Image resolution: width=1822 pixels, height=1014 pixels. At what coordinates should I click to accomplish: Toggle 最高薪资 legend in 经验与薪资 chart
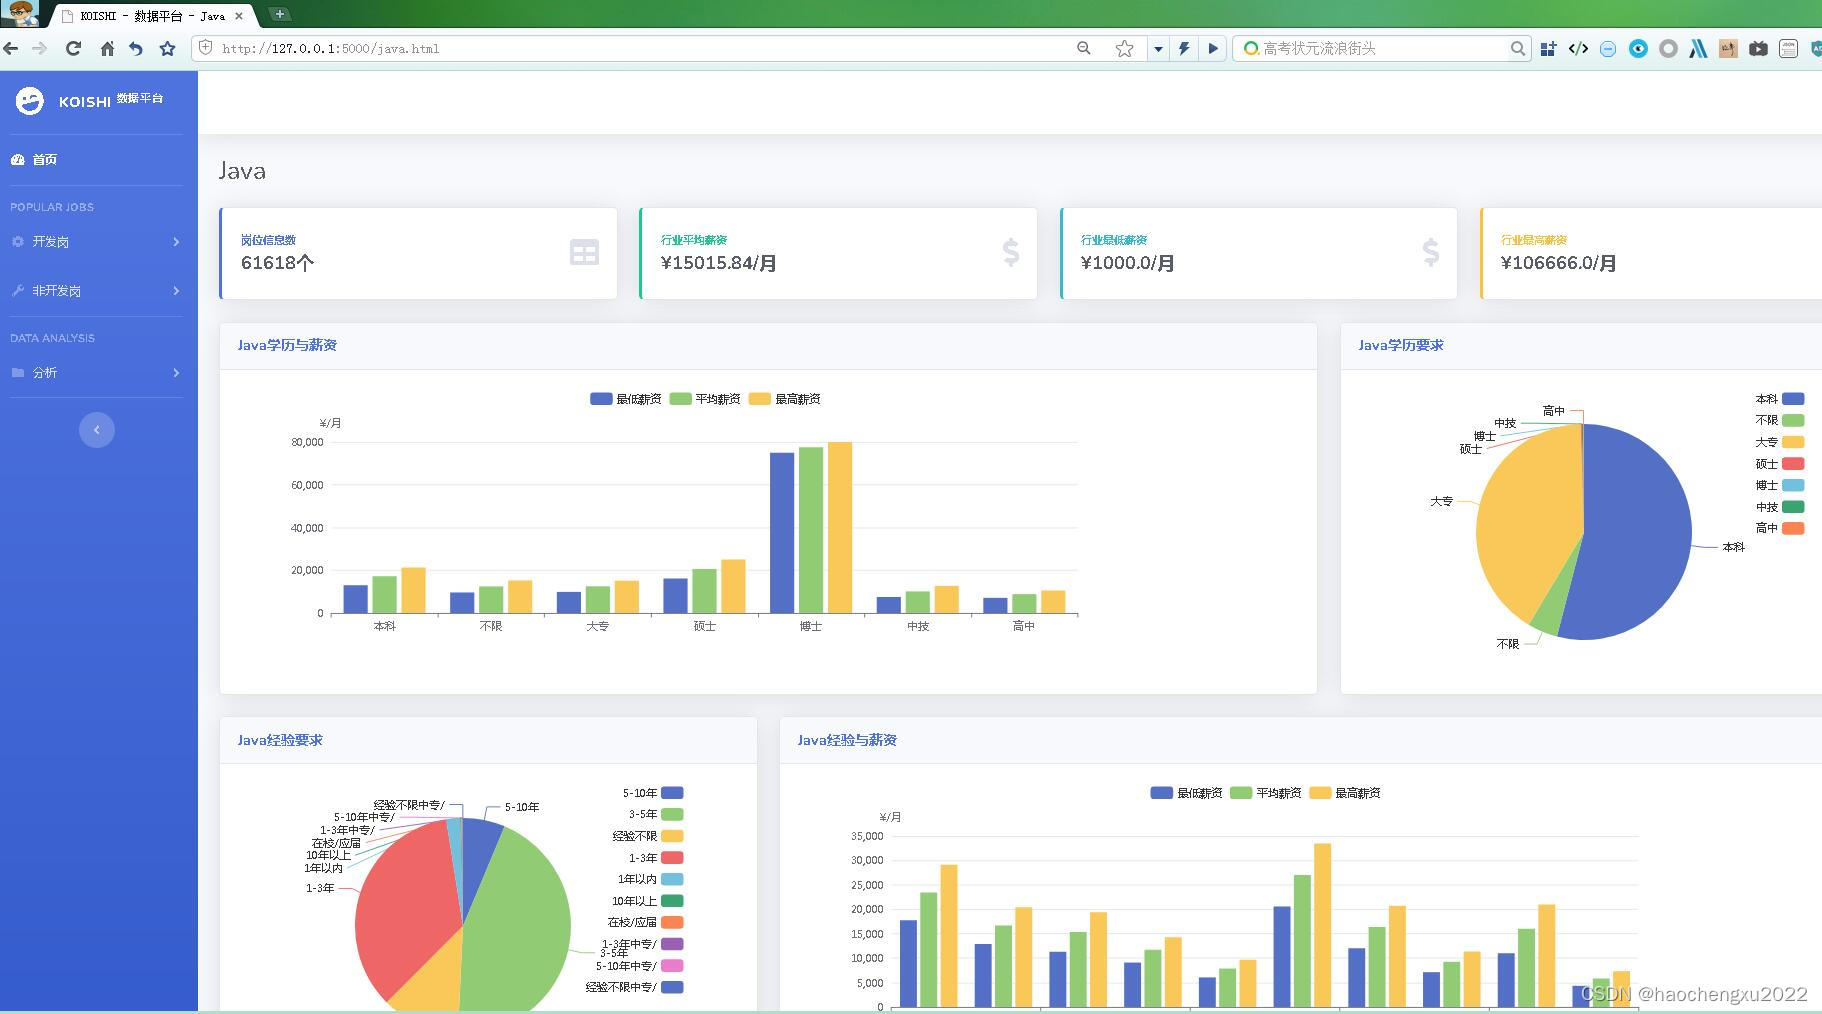tap(1345, 793)
